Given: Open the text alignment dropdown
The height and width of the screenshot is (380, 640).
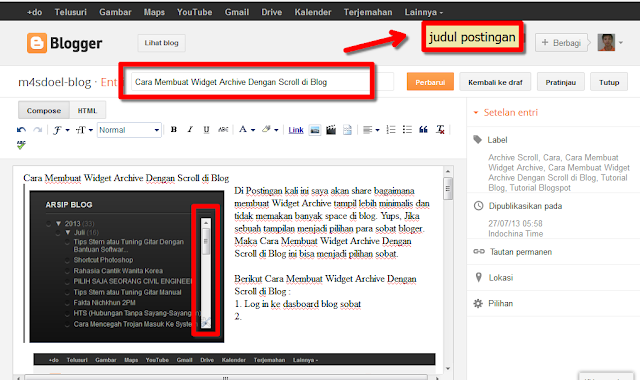Looking at the screenshot, I should (371, 130).
